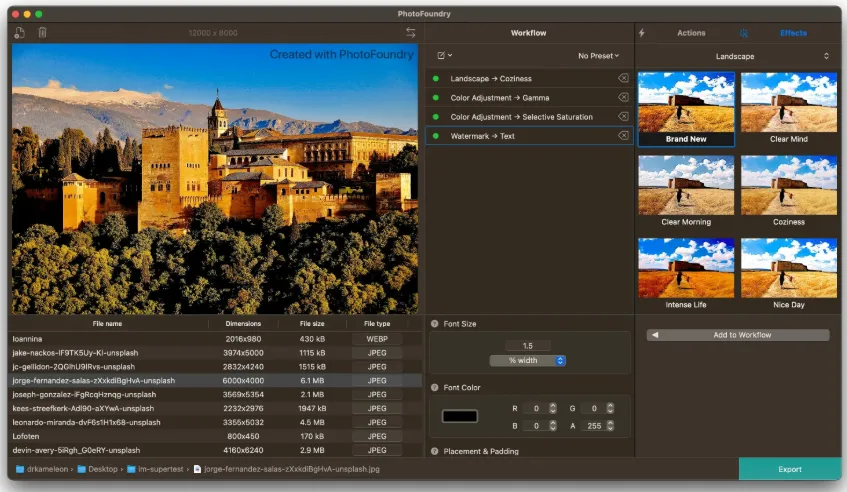Open WEBP file type selector for Ioannina
847x492 pixels.
pos(377,339)
